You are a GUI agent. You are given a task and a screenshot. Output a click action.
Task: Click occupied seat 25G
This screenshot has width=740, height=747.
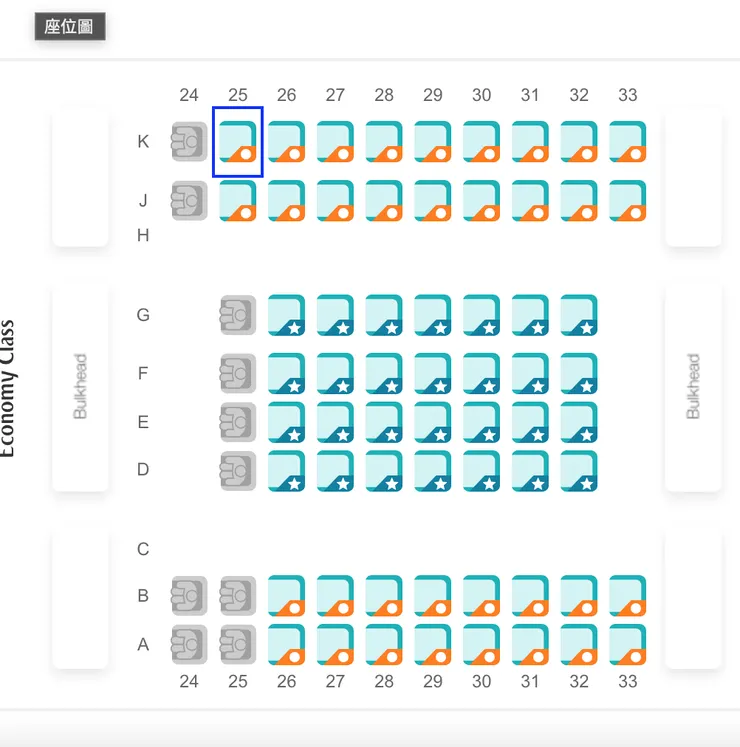pyautogui.click(x=238, y=315)
